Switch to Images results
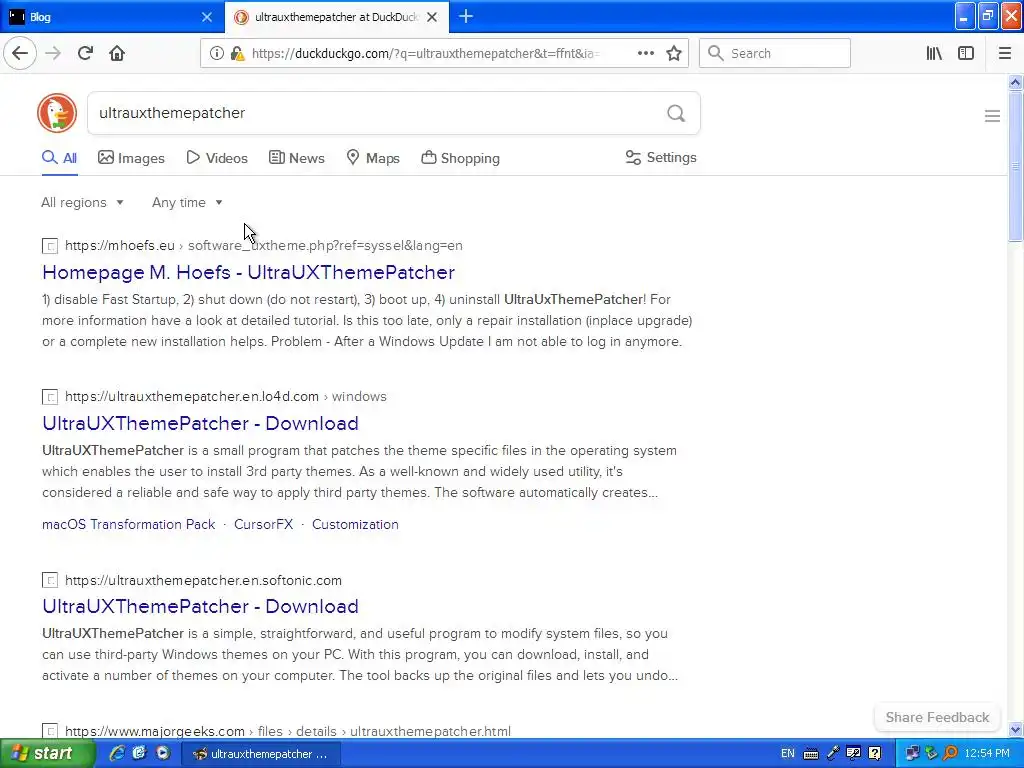This screenshot has height=768, width=1024. pos(131,158)
